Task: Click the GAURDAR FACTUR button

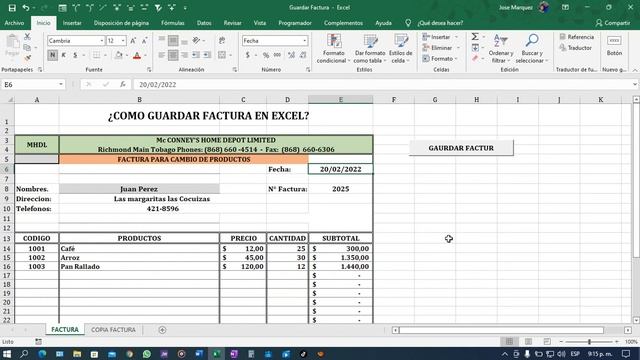Action: pos(461,148)
